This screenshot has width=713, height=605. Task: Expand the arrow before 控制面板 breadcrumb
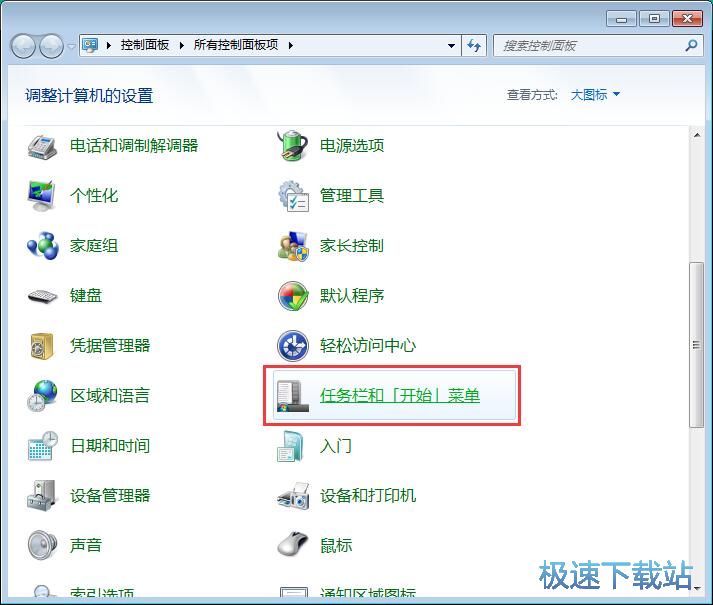click(x=109, y=45)
